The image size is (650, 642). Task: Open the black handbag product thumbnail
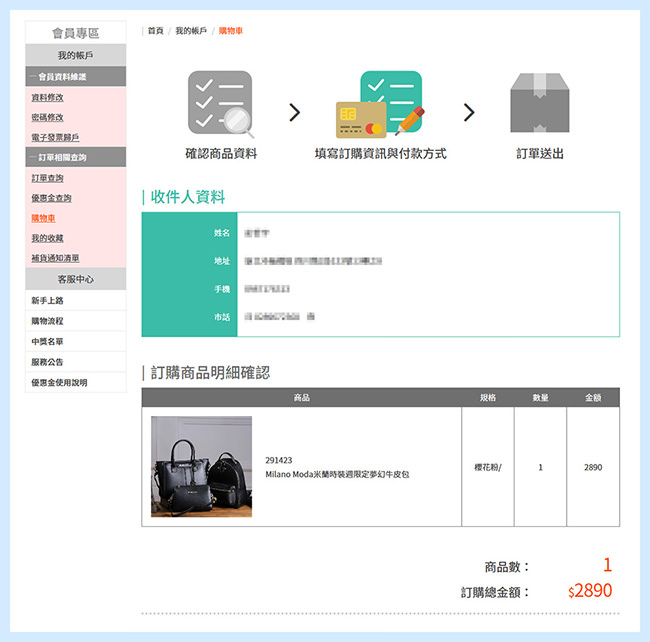tap(201, 466)
